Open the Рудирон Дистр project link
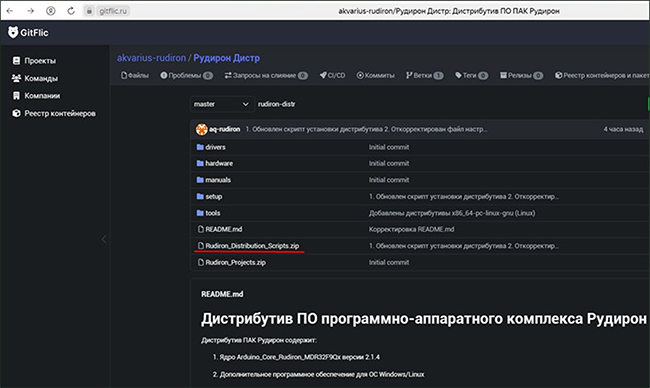Image resolution: width=650 pixels, height=388 pixels. tap(226, 58)
